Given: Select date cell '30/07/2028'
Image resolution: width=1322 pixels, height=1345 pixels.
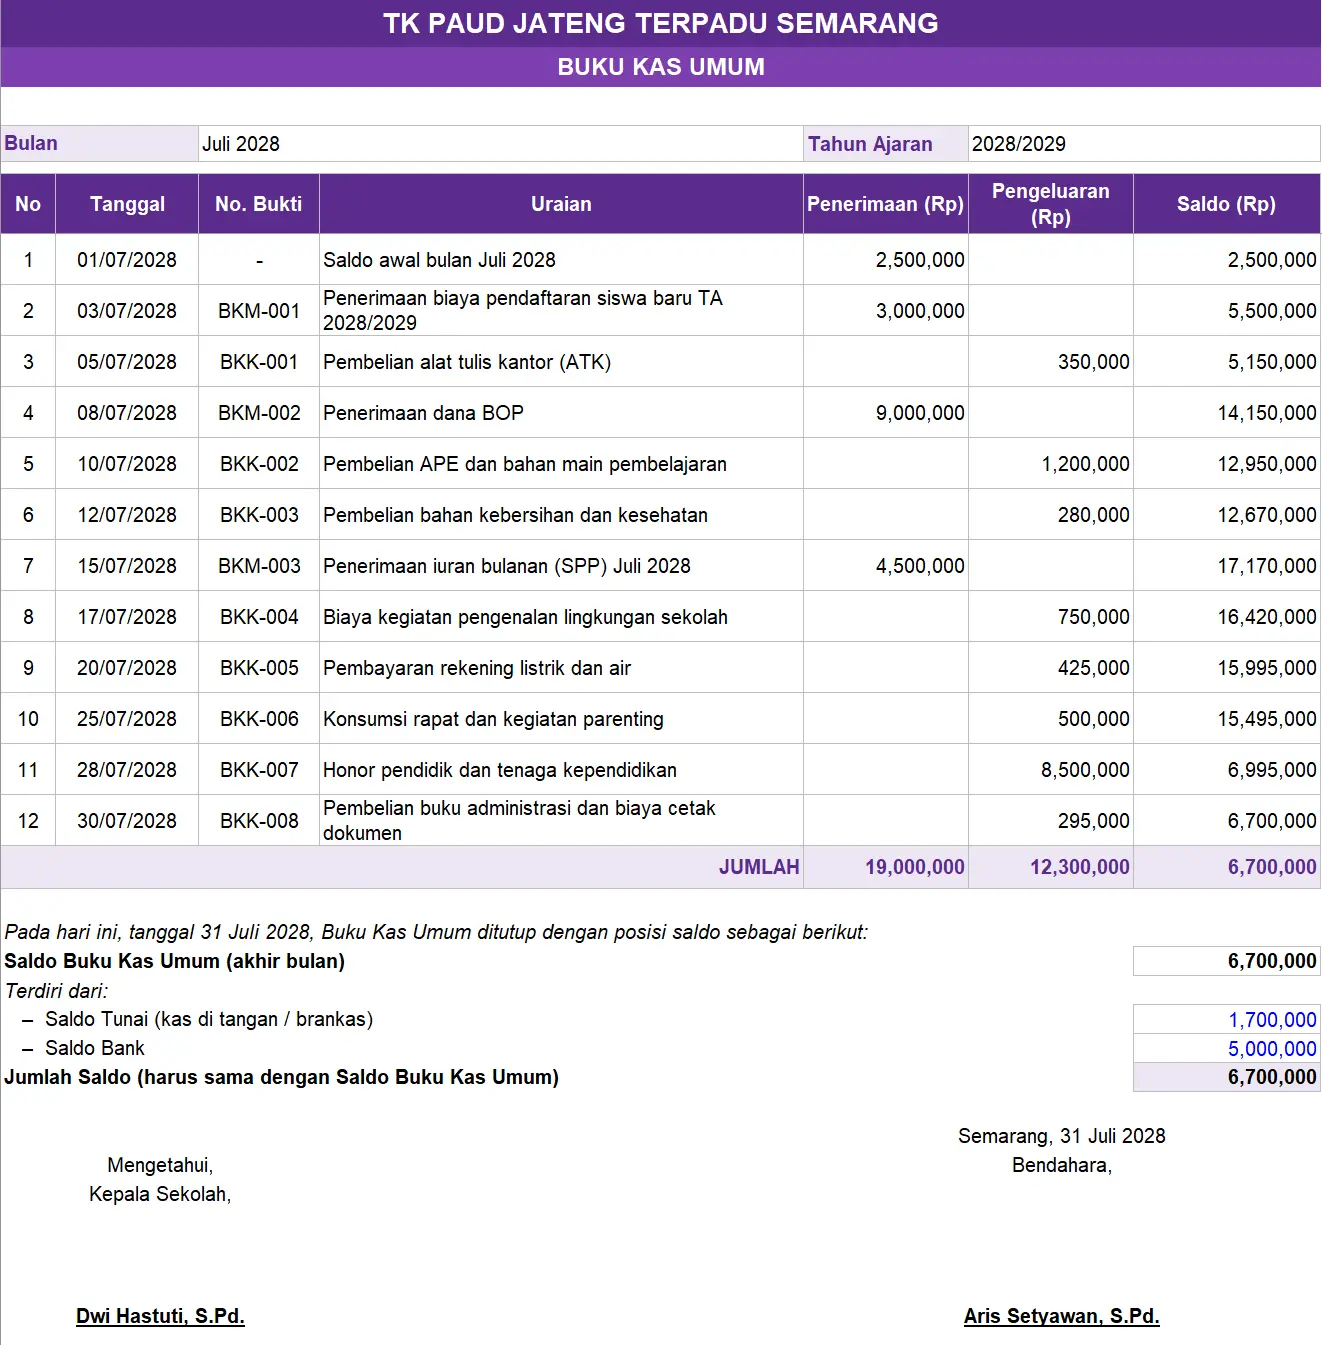Looking at the screenshot, I should [127, 821].
